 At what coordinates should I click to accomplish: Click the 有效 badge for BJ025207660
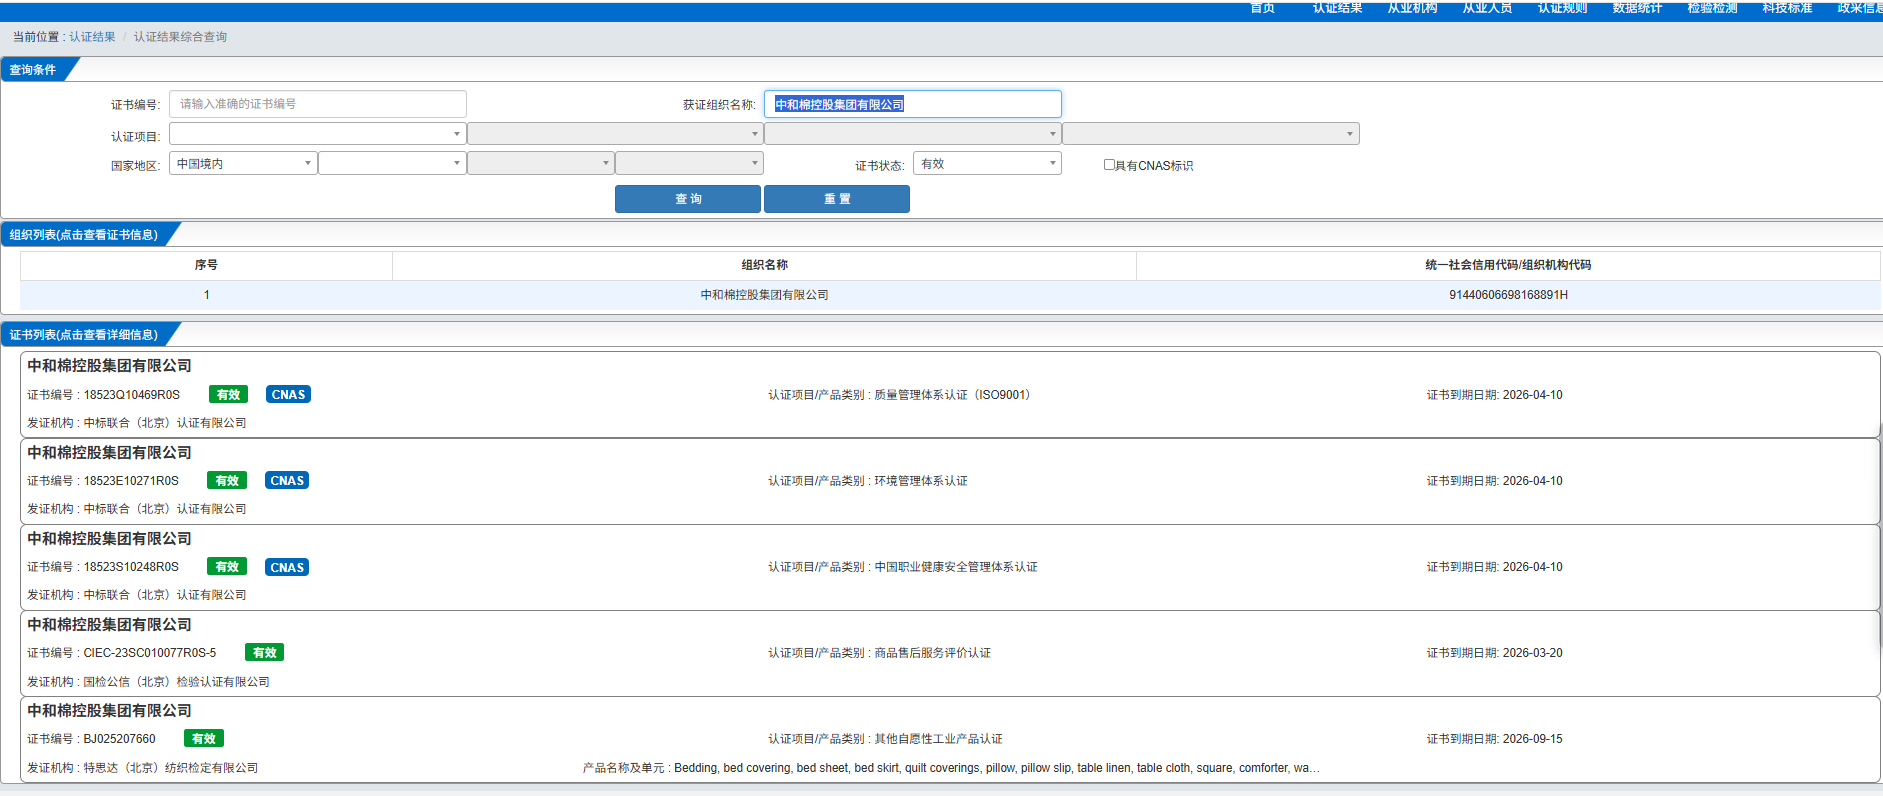204,739
